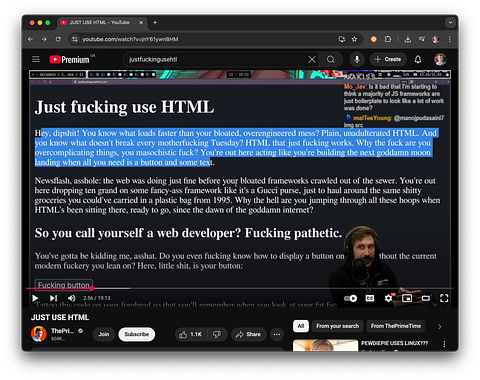This screenshot has height=380, width=480.
Task: Click the Join button
Action: 104,334
